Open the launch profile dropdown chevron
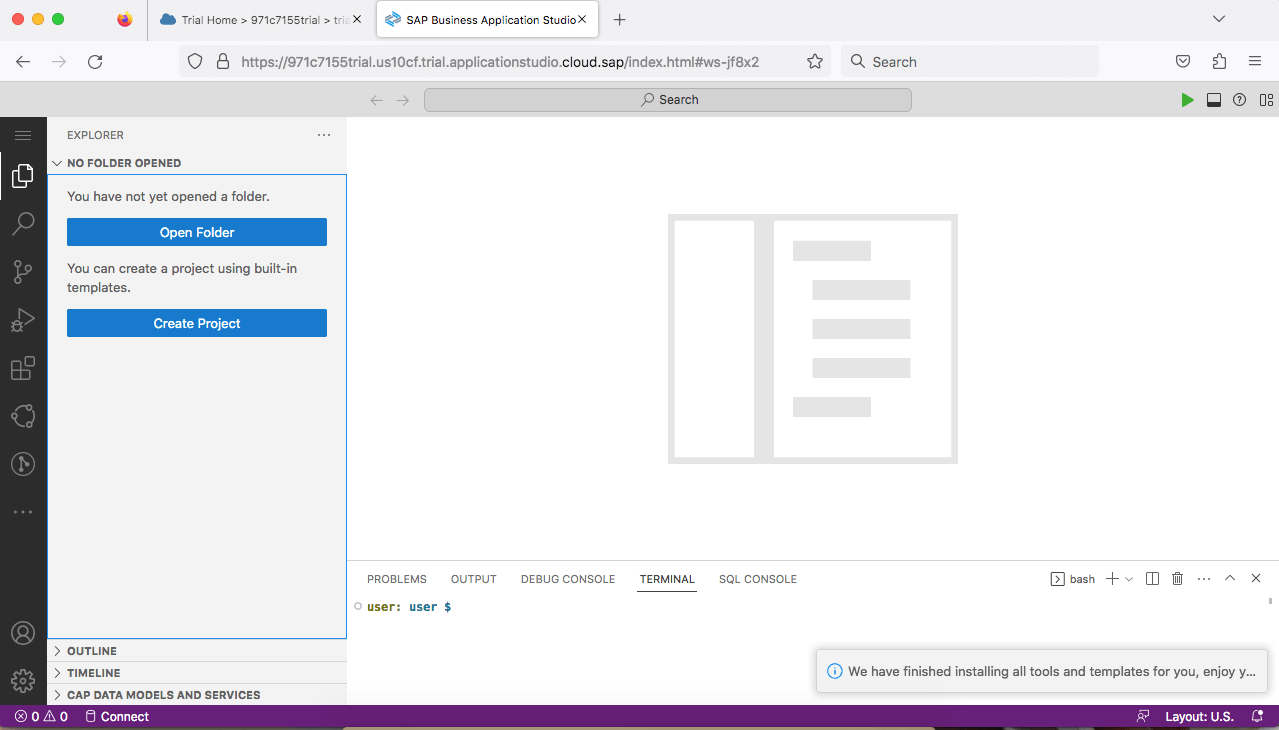Image resolution: width=1279 pixels, height=730 pixels. [x=1129, y=579]
